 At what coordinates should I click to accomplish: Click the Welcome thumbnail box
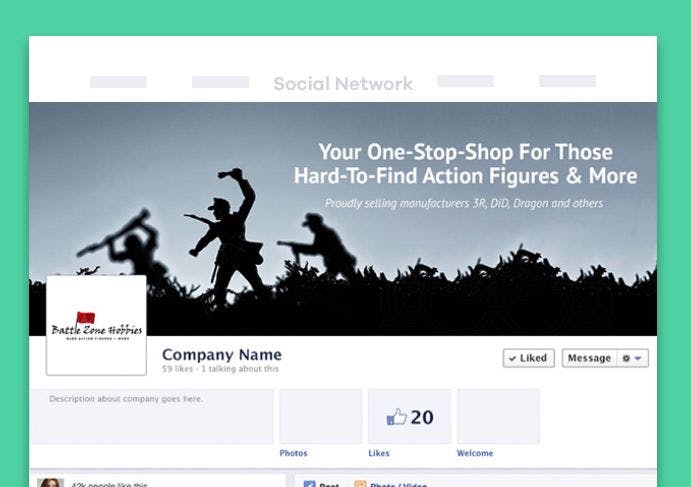(x=498, y=416)
